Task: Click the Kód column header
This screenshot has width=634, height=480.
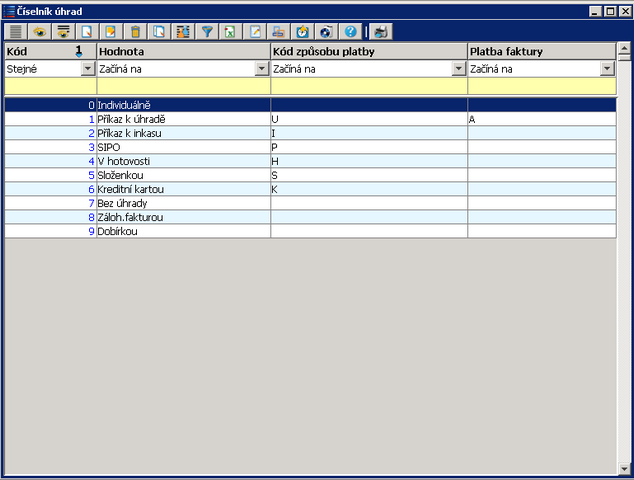Action: (40, 51)
